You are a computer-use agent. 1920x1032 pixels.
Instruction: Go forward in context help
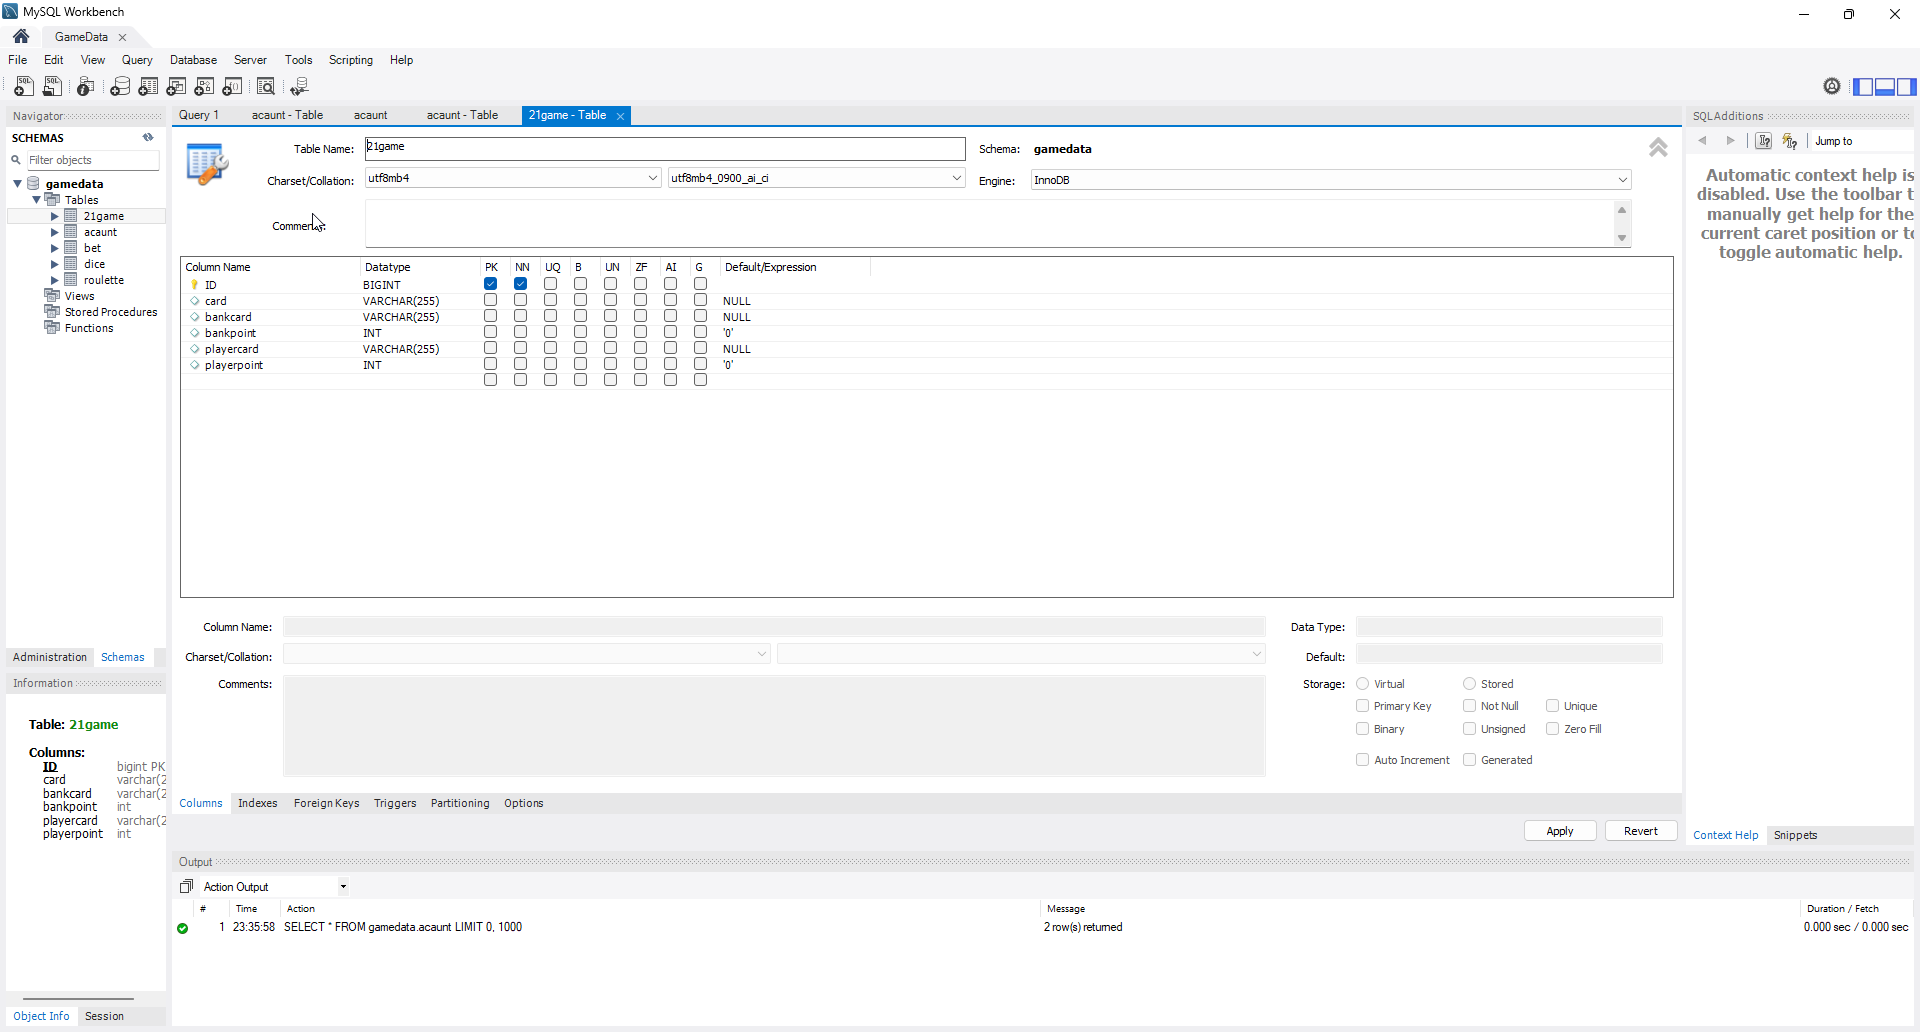(x=1730, y=141)
